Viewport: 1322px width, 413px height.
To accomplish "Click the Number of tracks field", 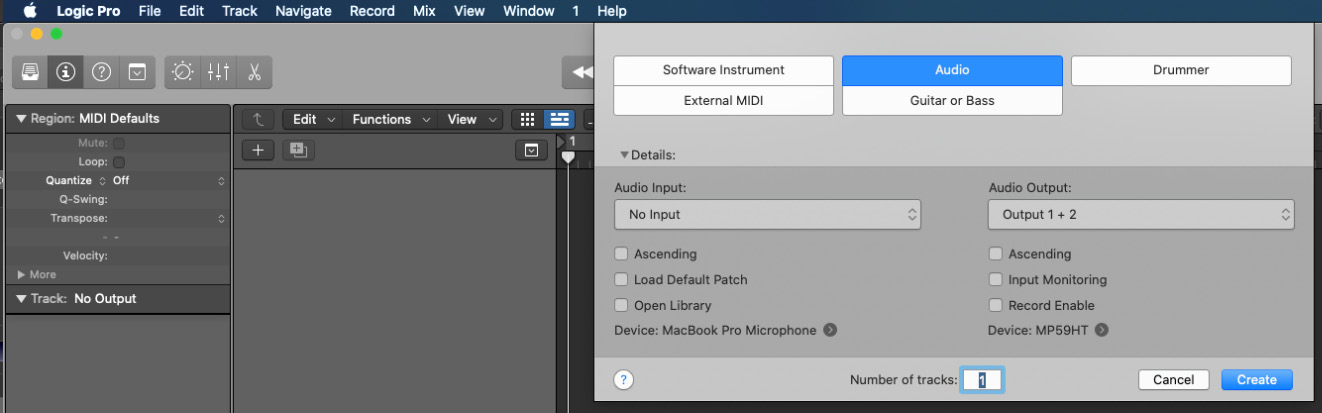I will [x=982, y=380].
